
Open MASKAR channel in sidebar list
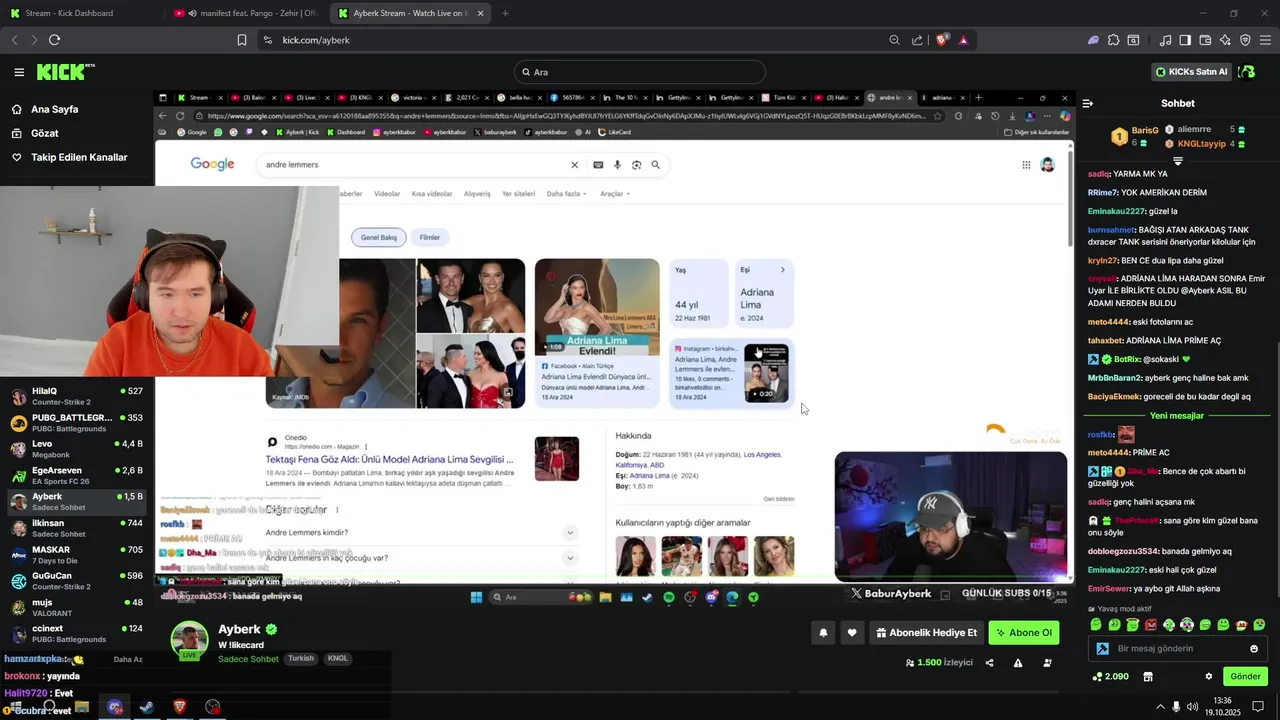(77, 555)
